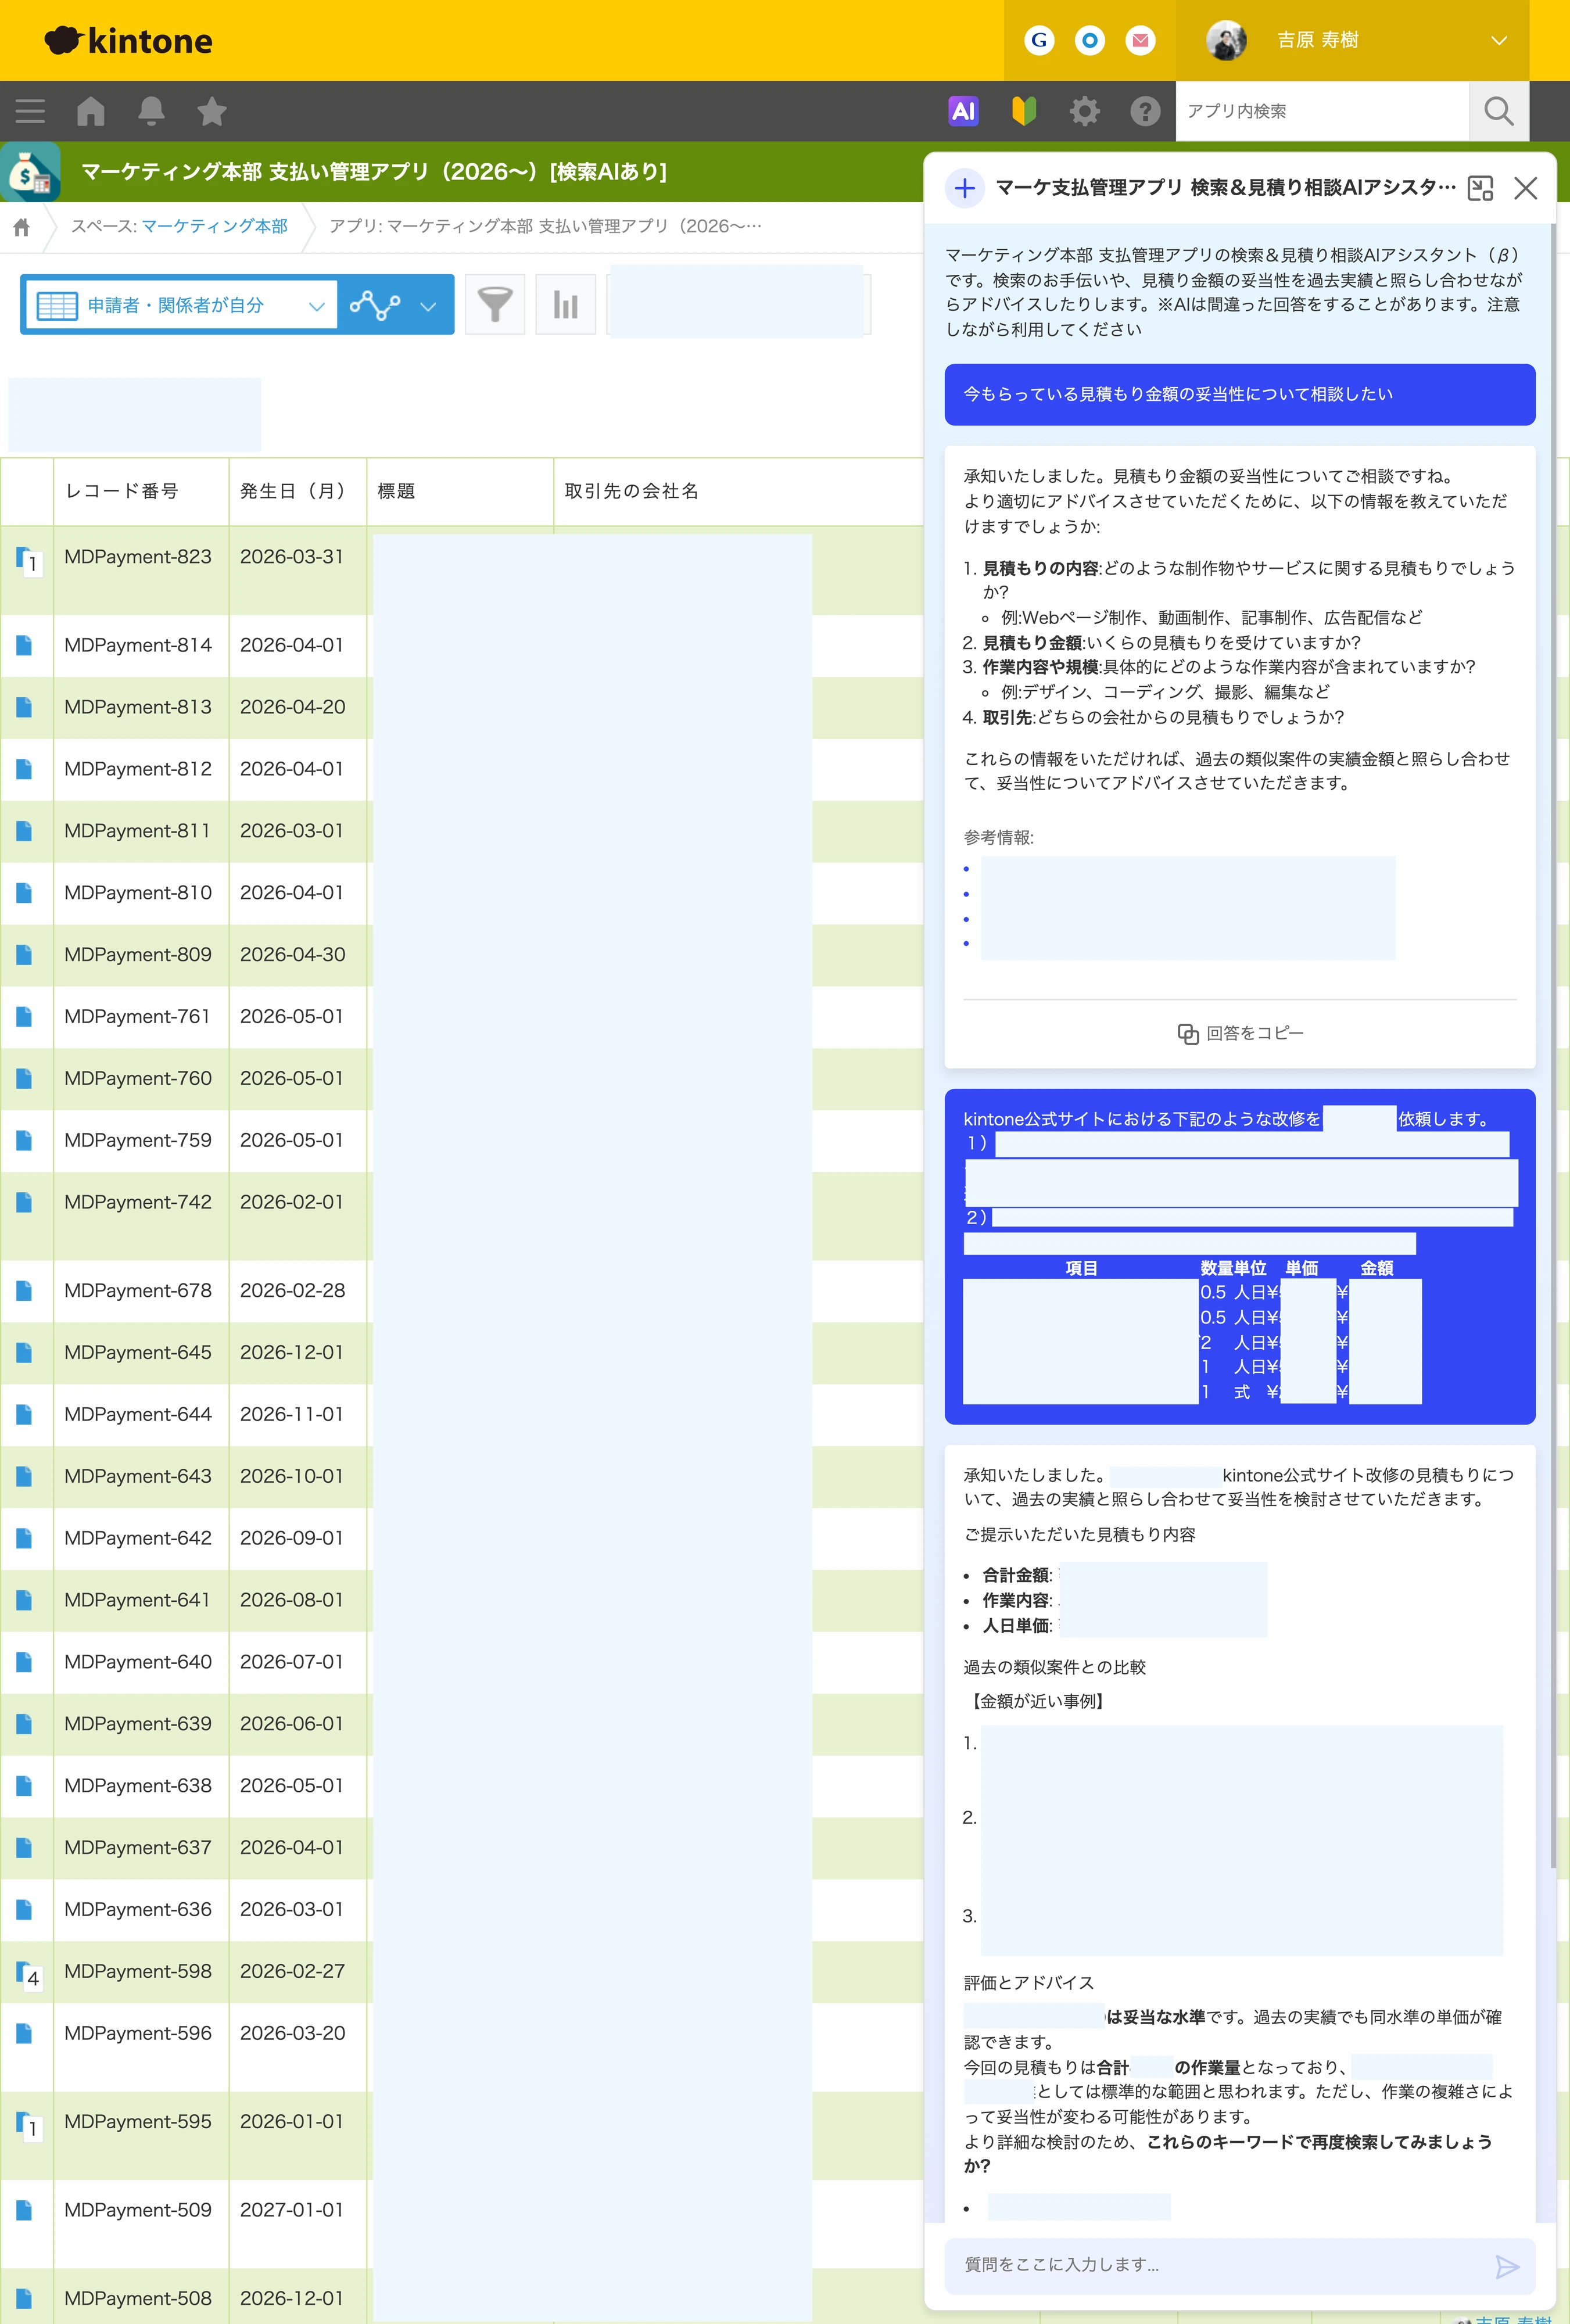Expand the user account menu chevron
The image size is (1570, 2324).
tap(1498, 40)
